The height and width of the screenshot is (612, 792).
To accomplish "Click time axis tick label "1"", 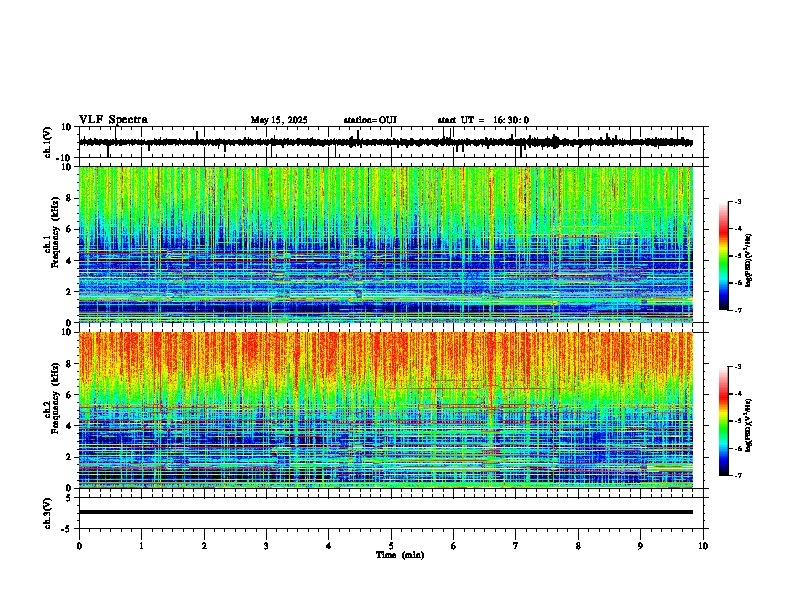I will pyautogui.click(x=141, y=546).
